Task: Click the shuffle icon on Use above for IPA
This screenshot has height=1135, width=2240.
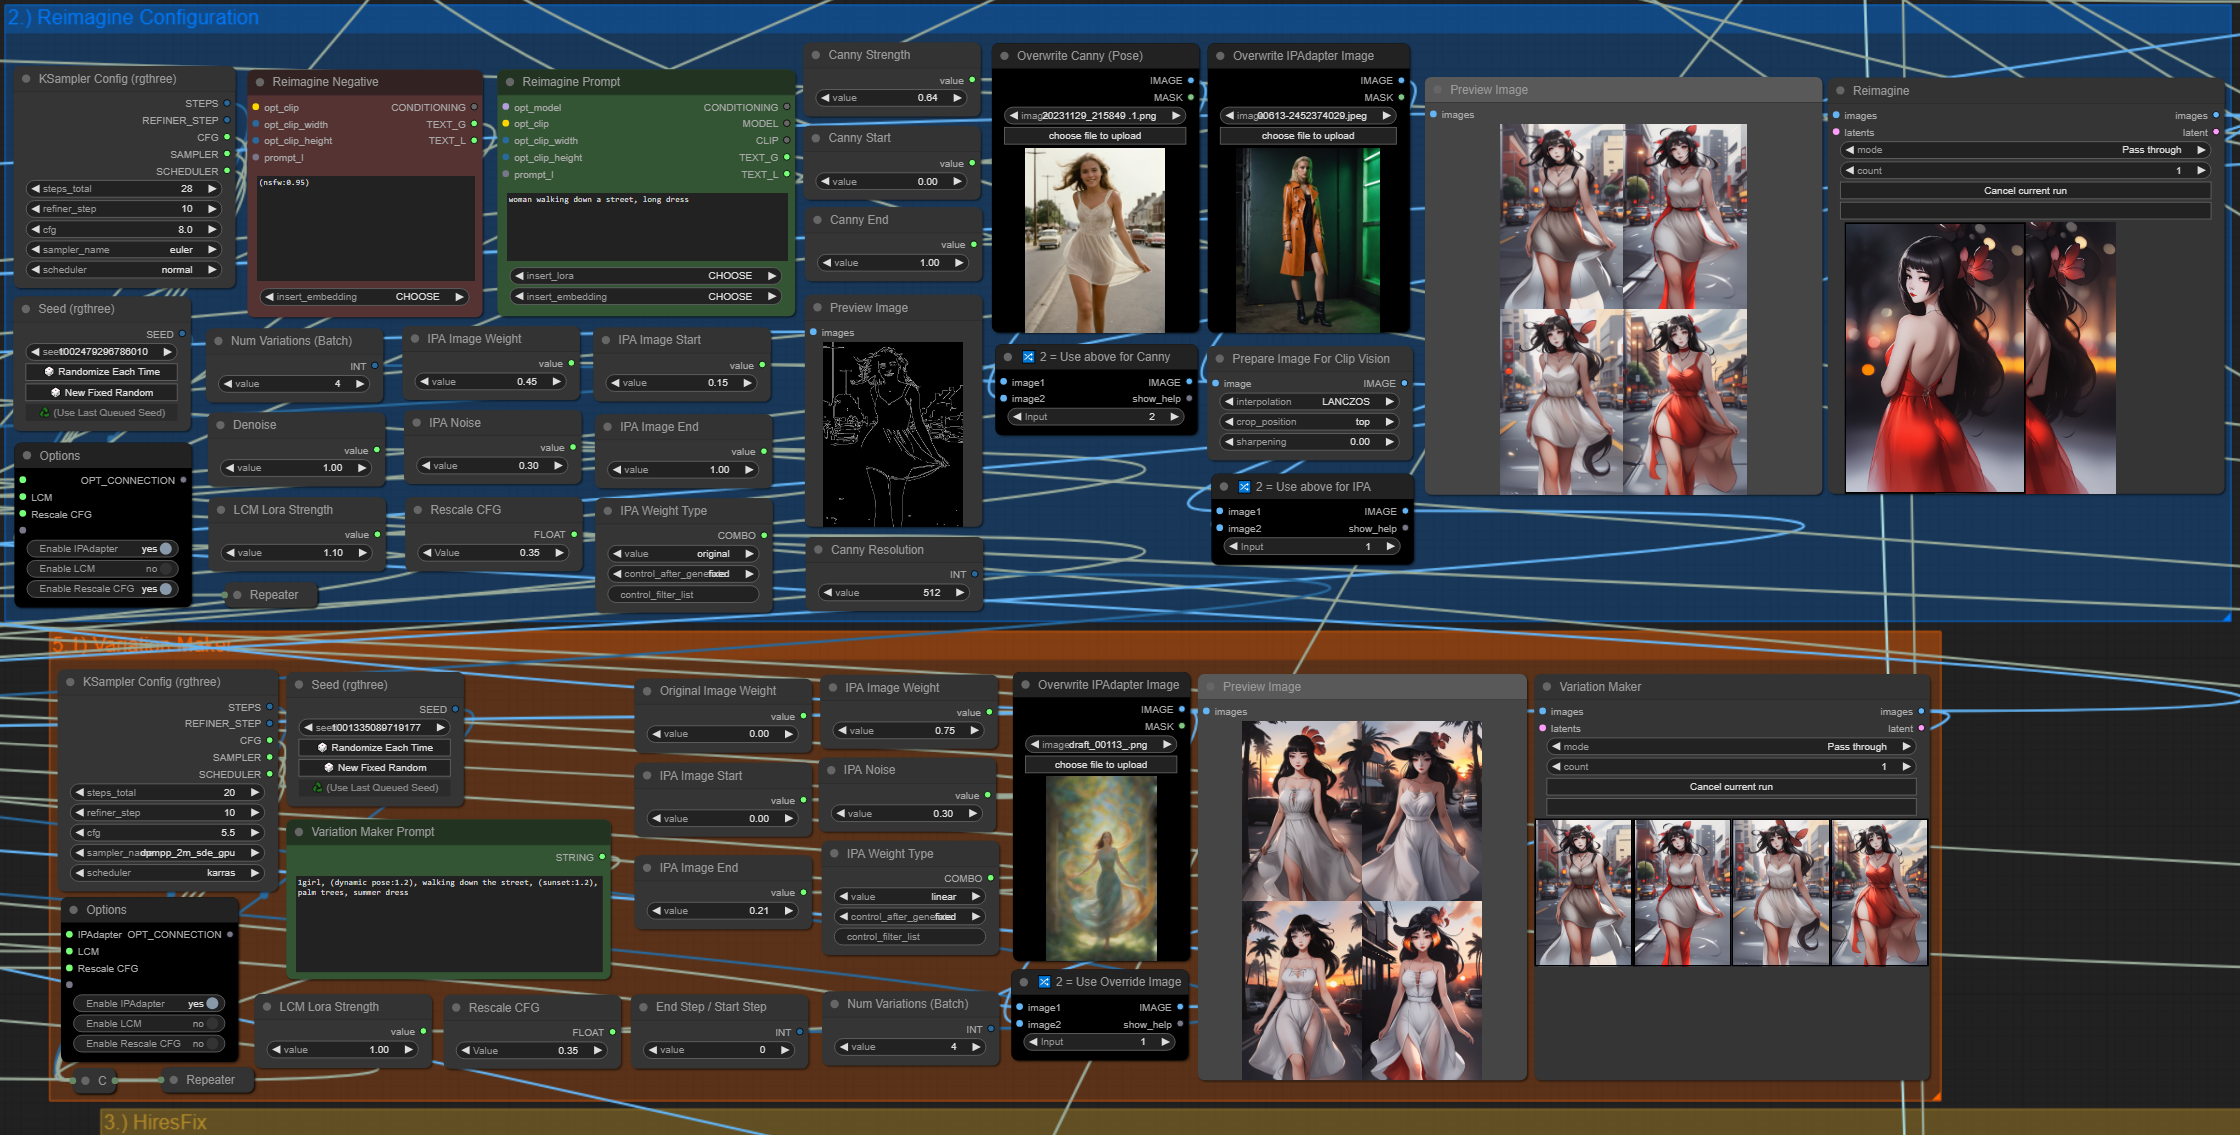Action: [x=1244, y=487]
